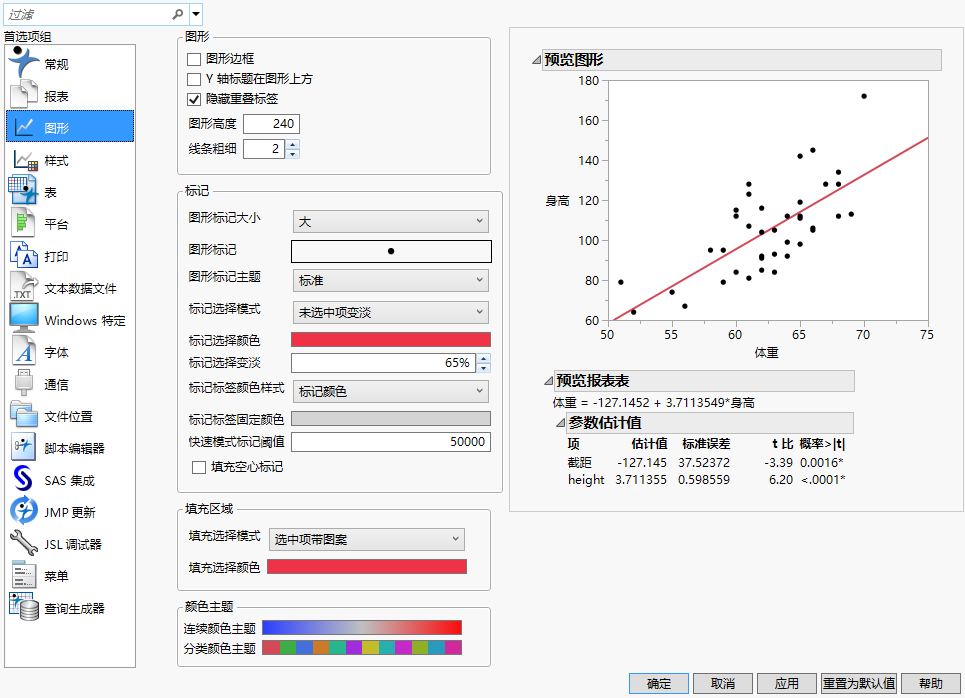This screenshot has width=965, height=698.
Task: Click the 图形高度 input field
Action: (271, 124)
